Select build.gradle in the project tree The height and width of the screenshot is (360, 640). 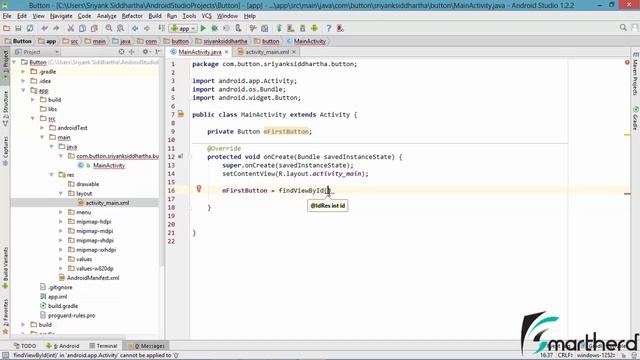point(63,306)
